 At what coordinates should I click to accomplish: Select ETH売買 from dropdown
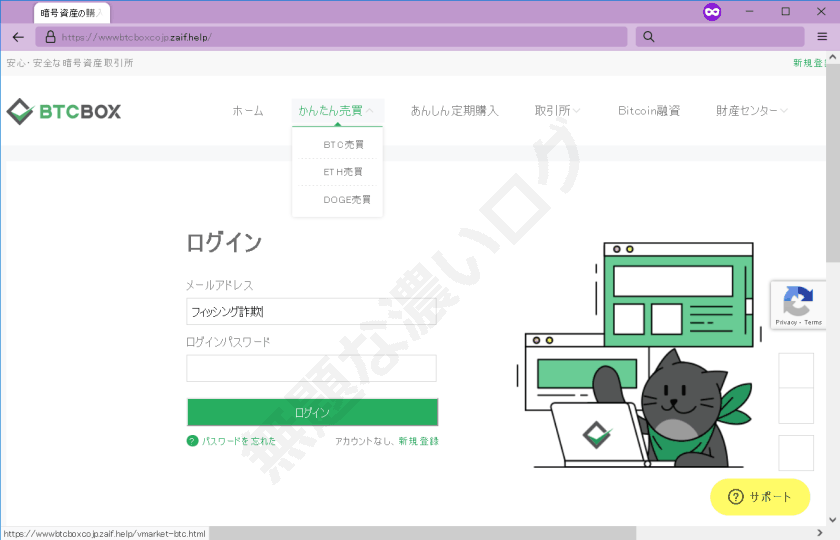(343, 172)
